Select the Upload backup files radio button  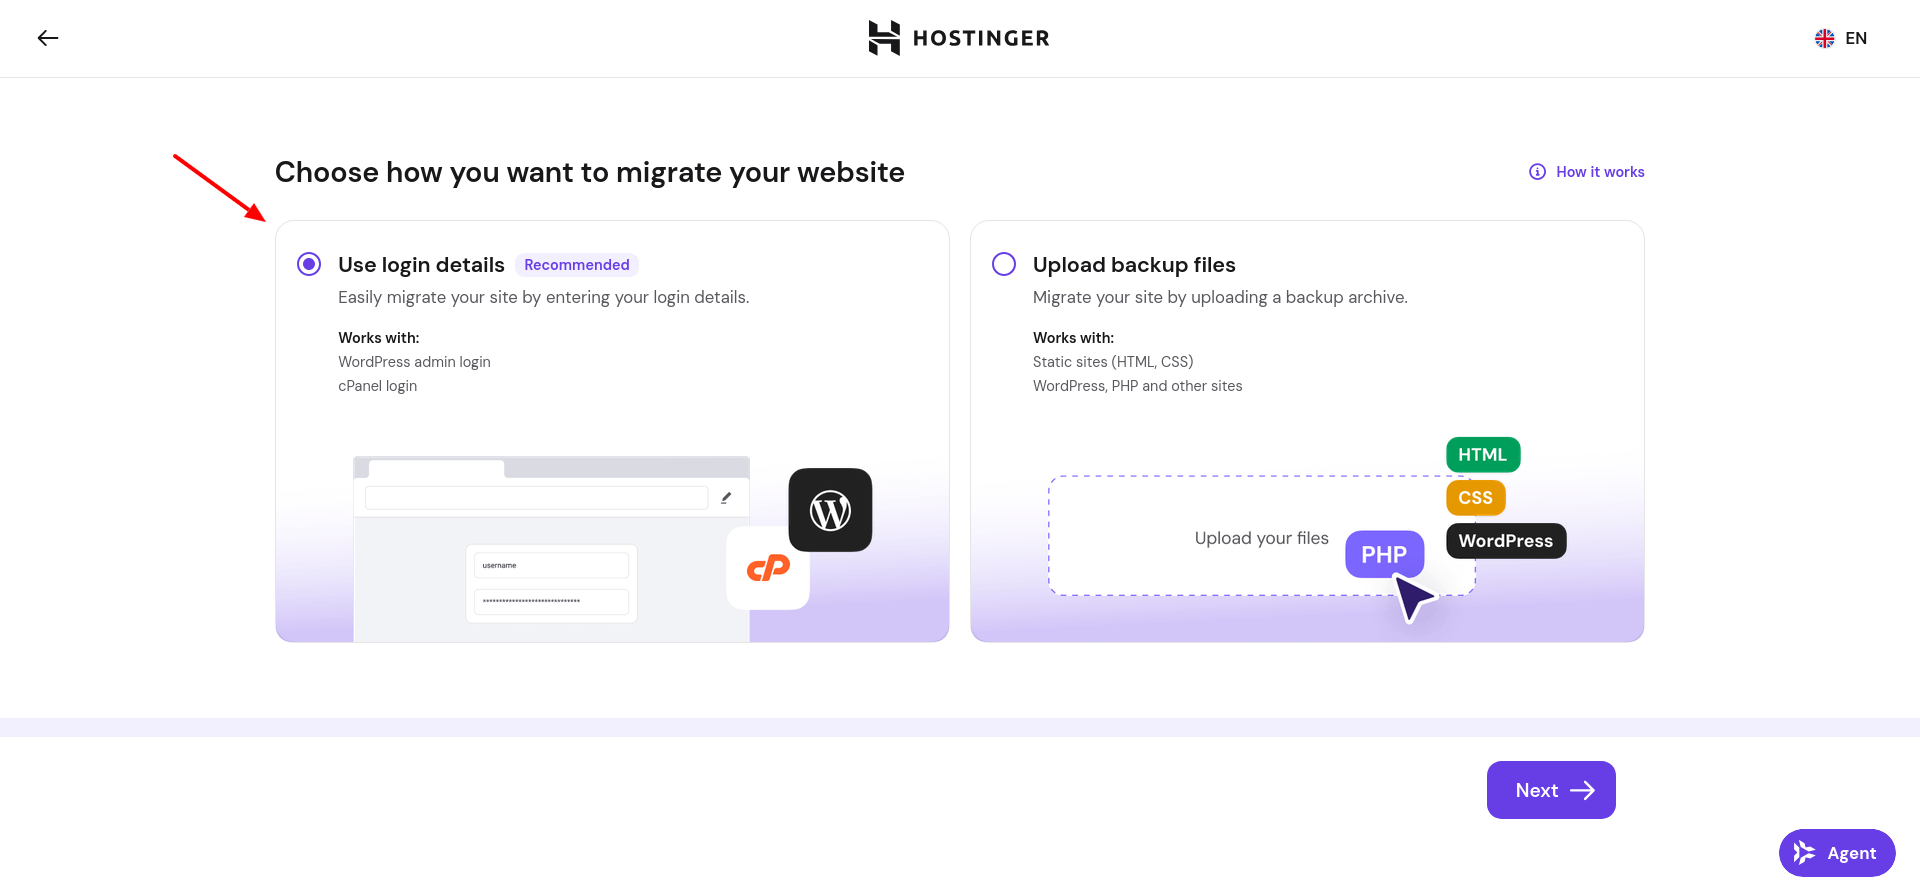[x=1004, y=264]
